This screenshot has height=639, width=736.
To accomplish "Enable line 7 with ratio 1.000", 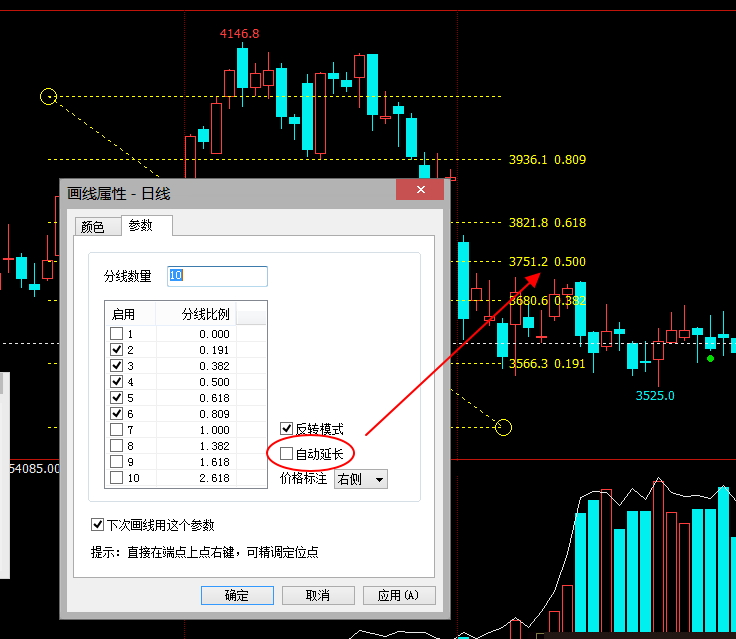I will [x=117, y=430].
